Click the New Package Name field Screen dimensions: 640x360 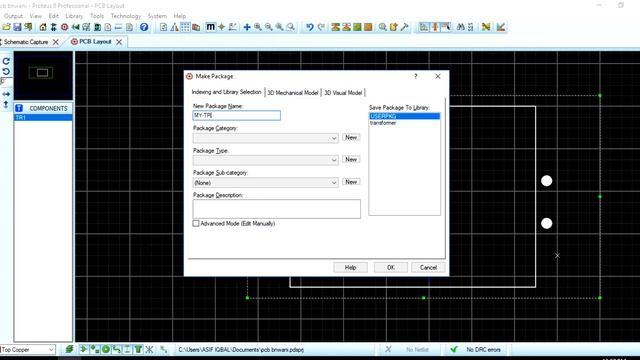[x=237, y=116]
